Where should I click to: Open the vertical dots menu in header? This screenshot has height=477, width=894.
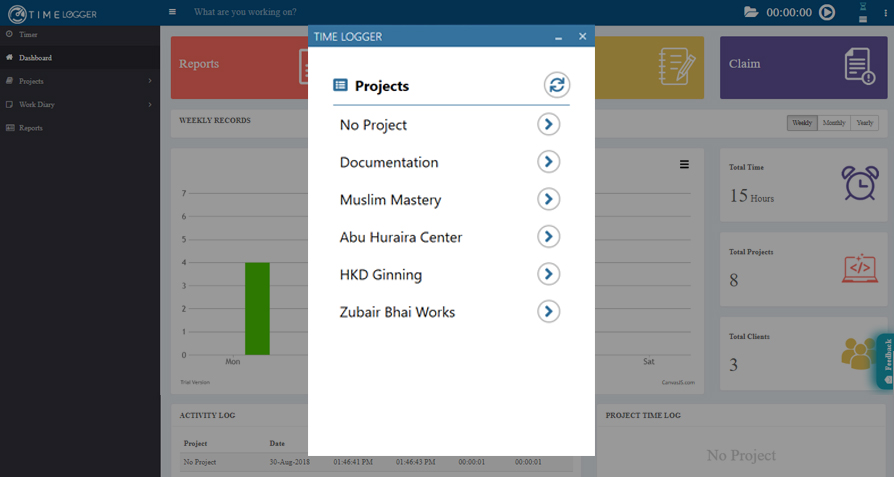point(885,13)
